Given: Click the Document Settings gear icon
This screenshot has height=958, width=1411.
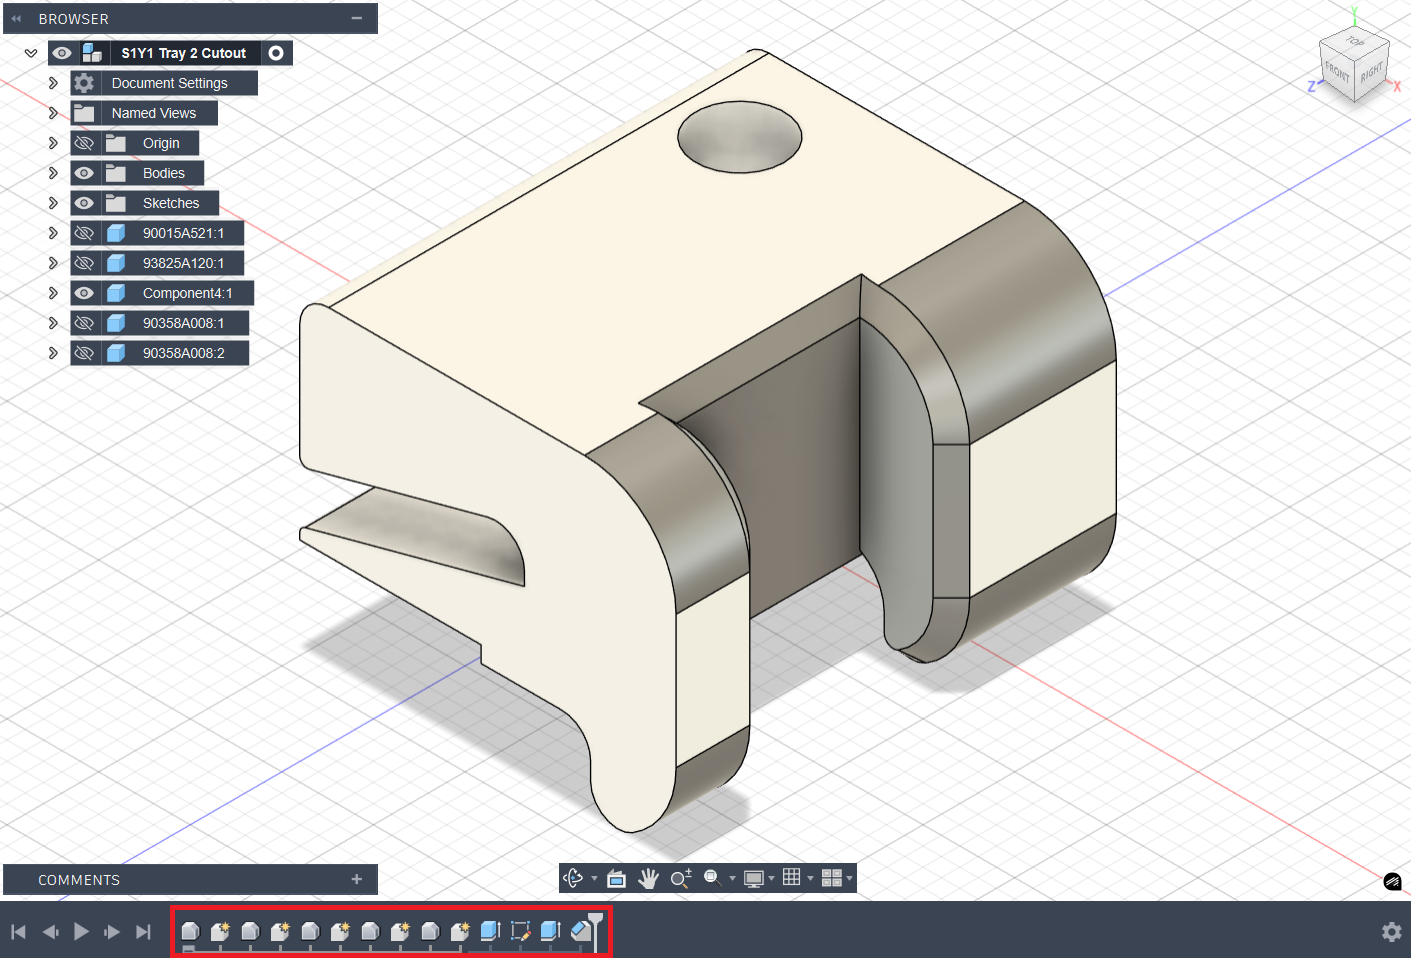Looking at the screenshot, I should (84, 83).
